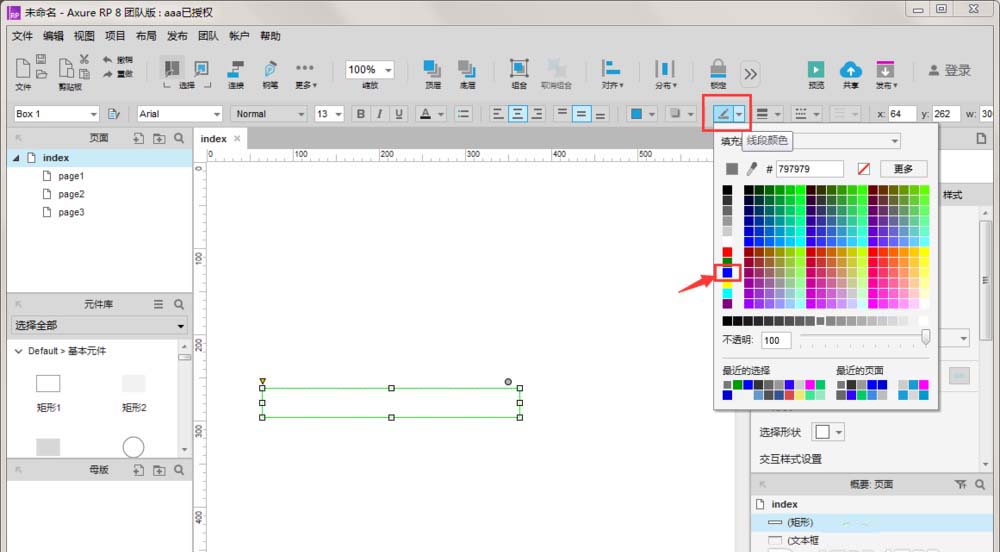Click the preview (预览) play icon

(x=816, y=69)
